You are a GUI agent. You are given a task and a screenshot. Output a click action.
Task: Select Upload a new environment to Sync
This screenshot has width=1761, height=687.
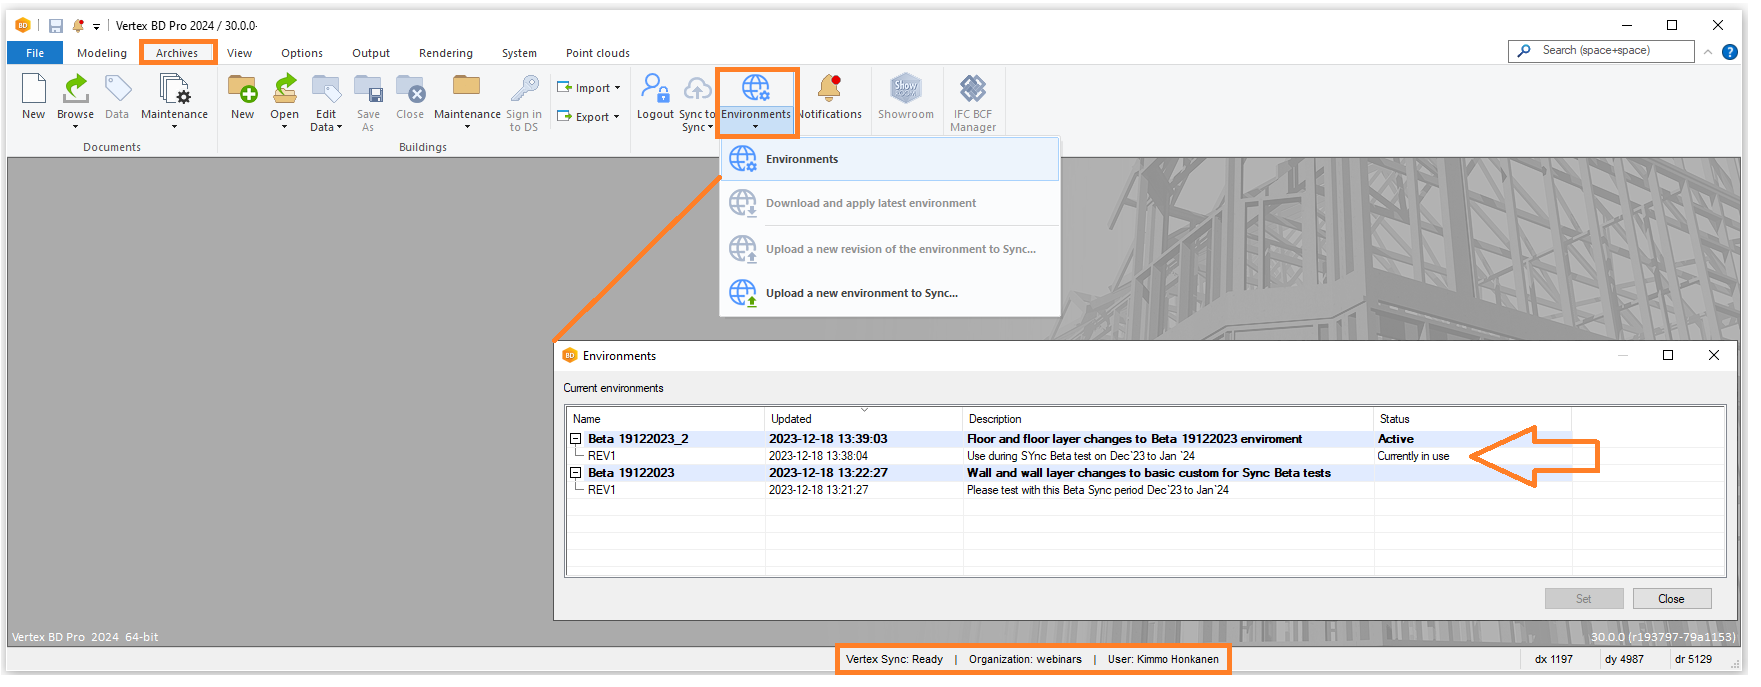coord(861,293)
